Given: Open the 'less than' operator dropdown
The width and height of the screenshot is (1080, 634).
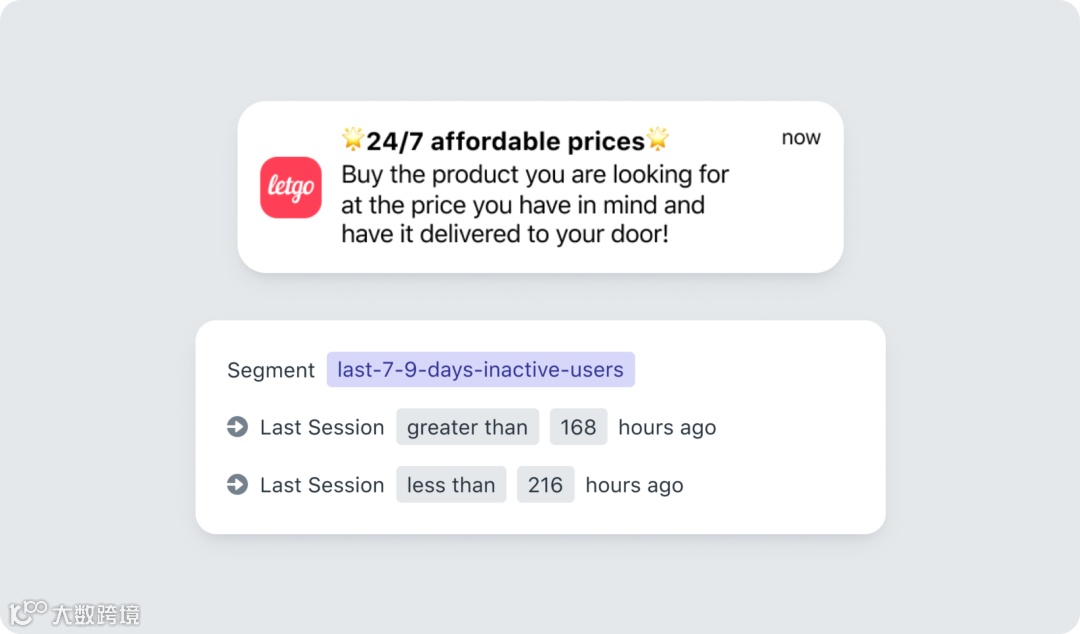Looking at the screenshot, I should point(451,485).
